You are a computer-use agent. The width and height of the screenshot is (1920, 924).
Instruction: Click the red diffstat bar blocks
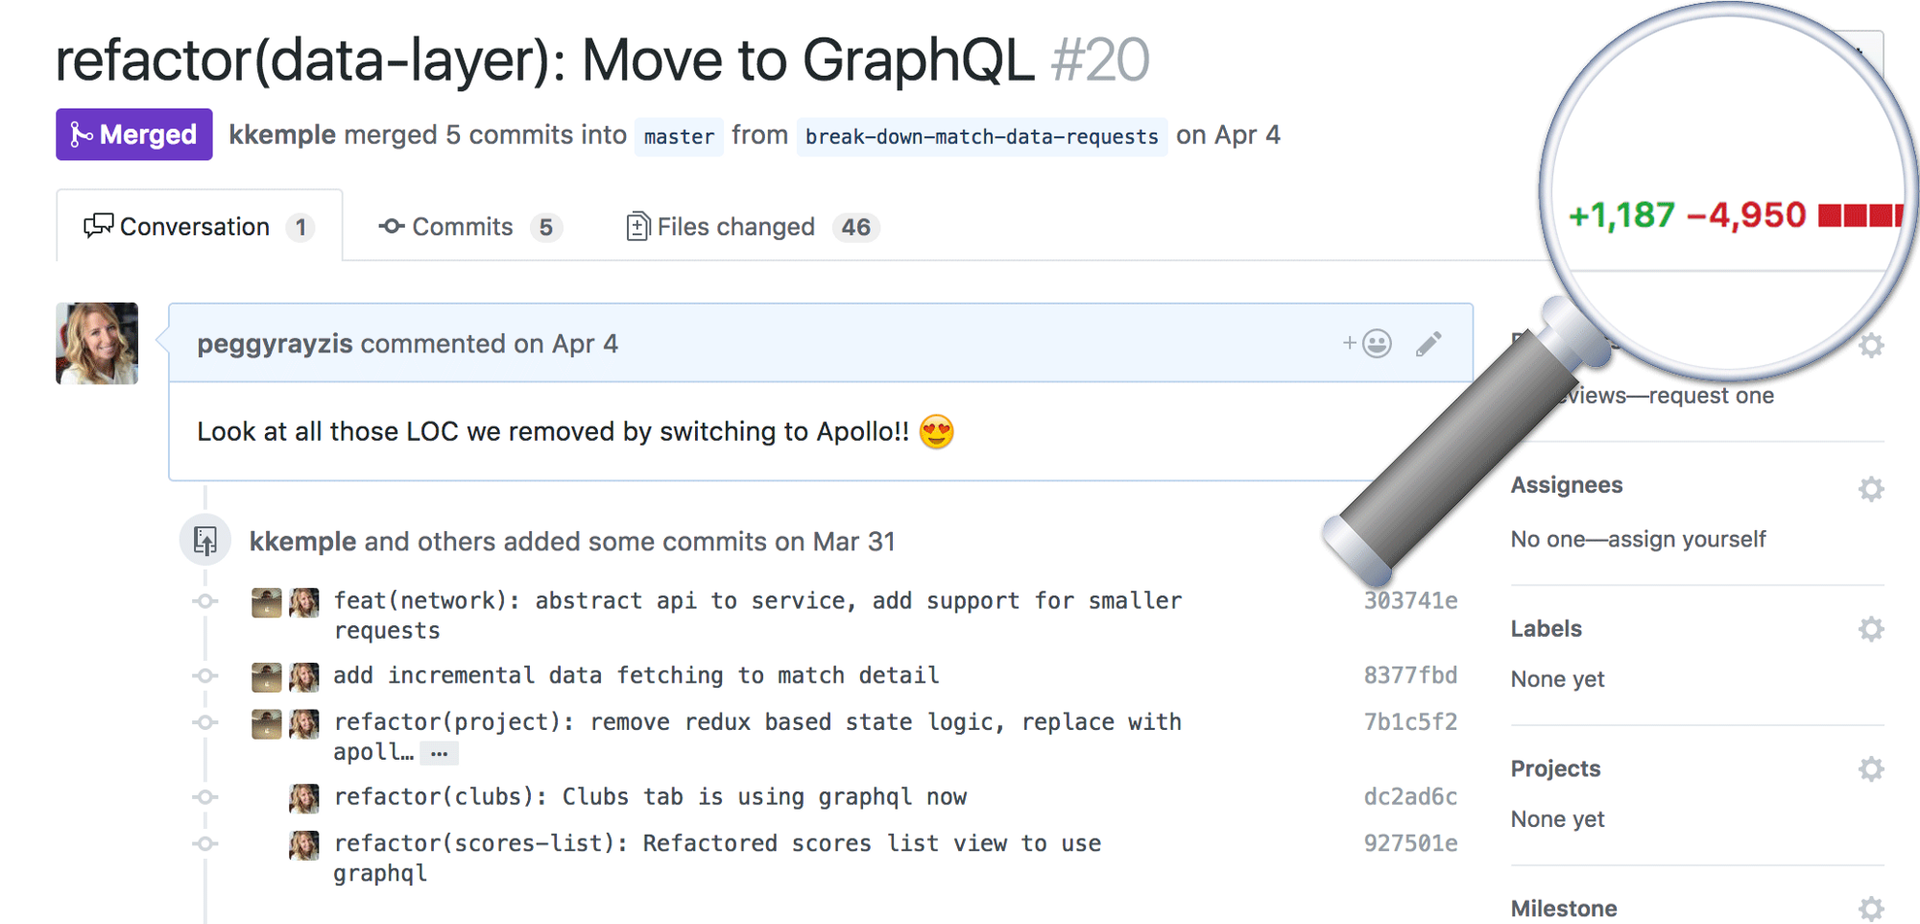coord(1859,215)
